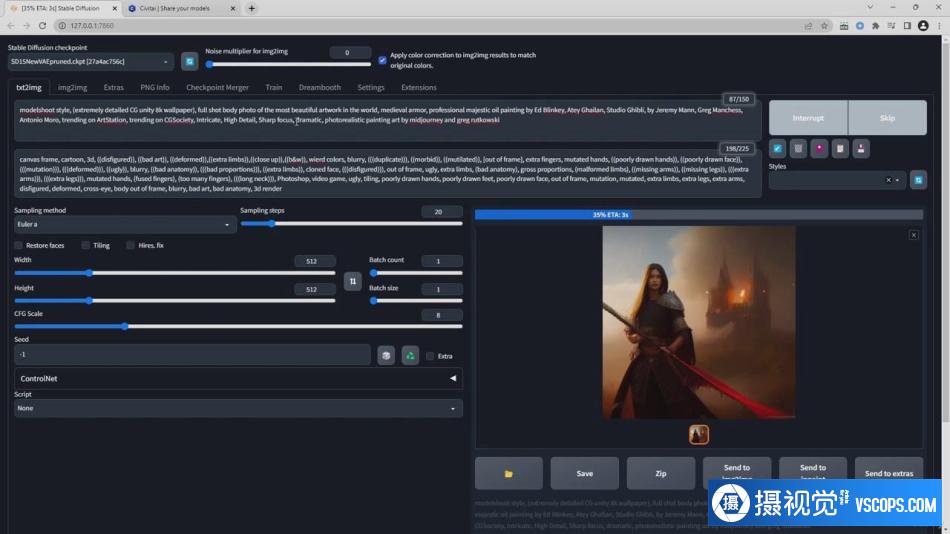Apply selected styles with the clipboard icon
950x534 pixels.
click(x=840, y=149)
